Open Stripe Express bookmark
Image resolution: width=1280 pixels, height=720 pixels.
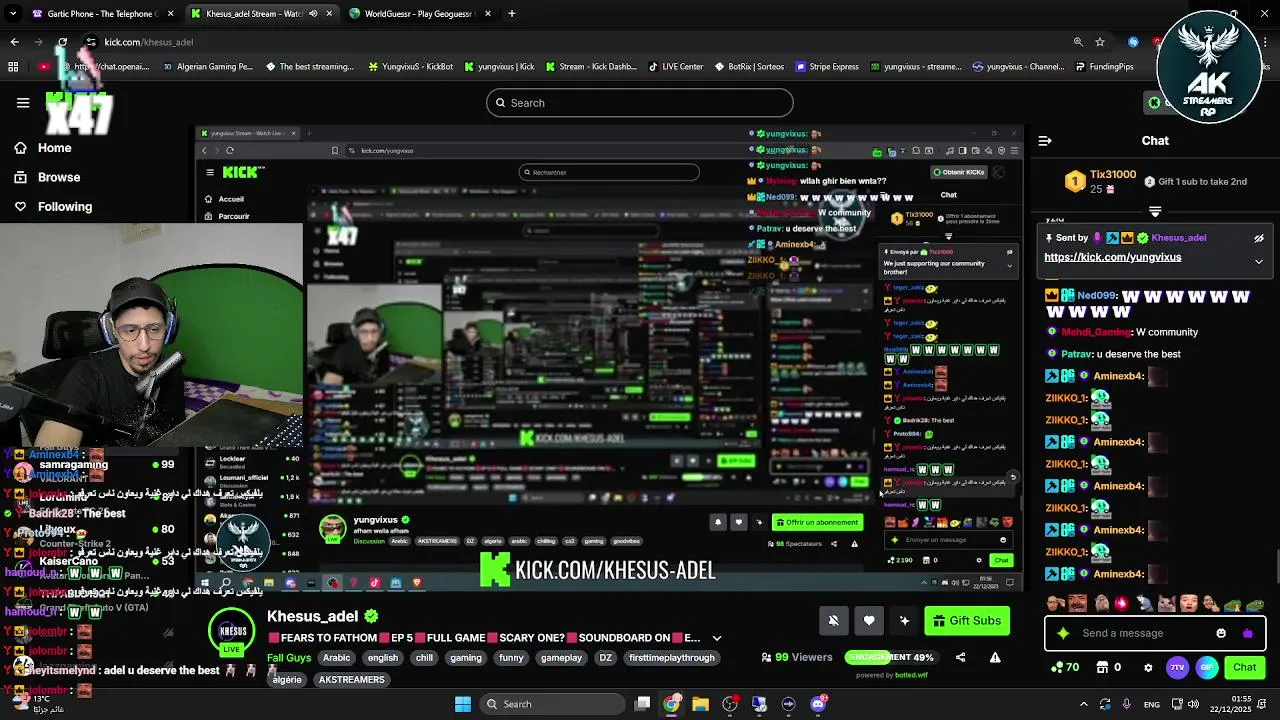pyautogui.click(x=827, y=67)
